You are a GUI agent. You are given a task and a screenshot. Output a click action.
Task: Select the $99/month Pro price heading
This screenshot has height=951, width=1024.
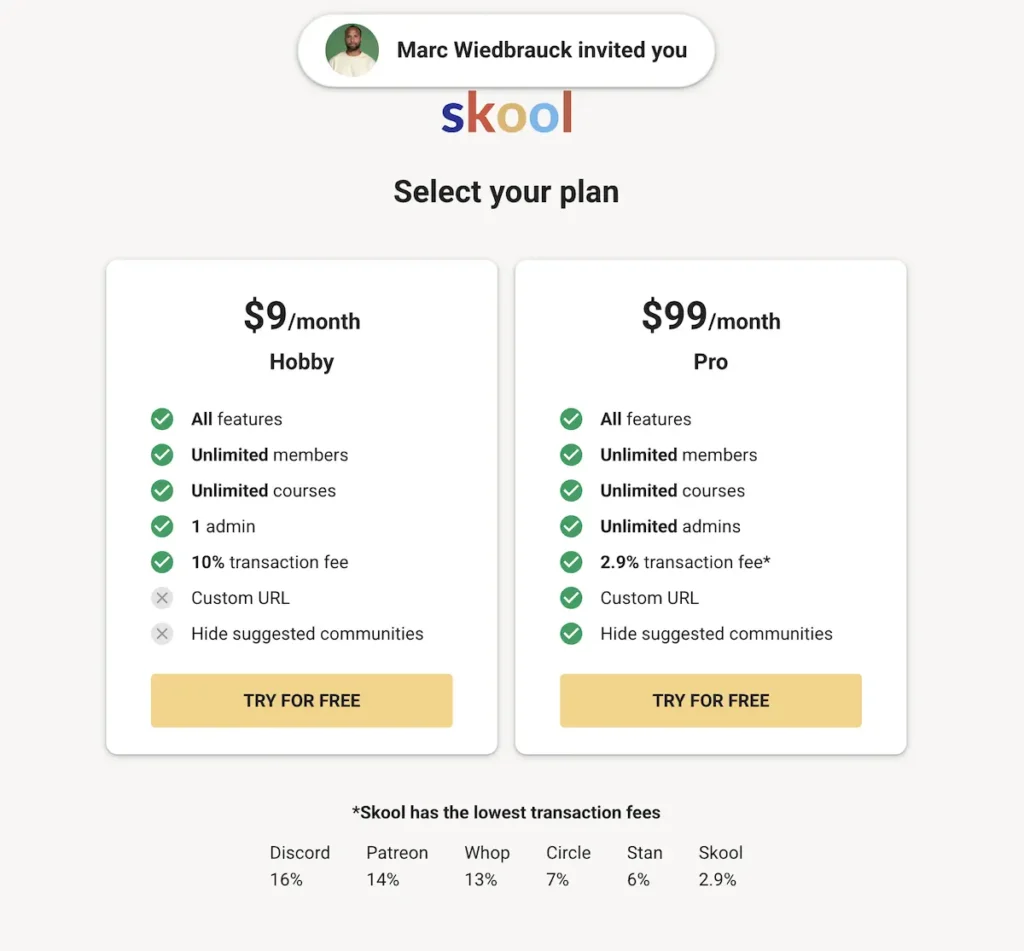coord(711,317)
